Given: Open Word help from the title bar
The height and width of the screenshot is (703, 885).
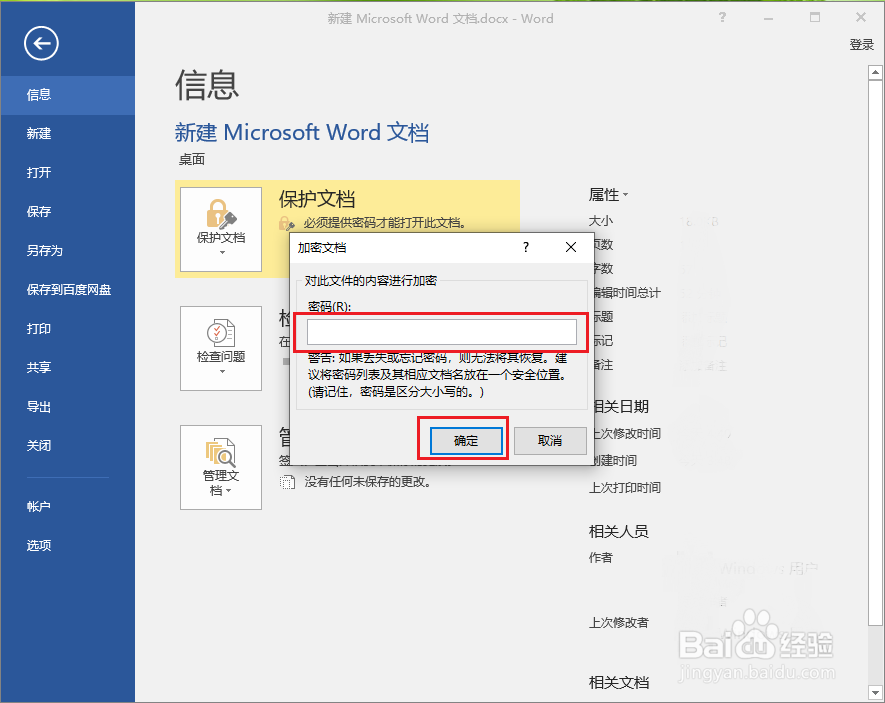Looking at the screenshot, I should point(722,17).
